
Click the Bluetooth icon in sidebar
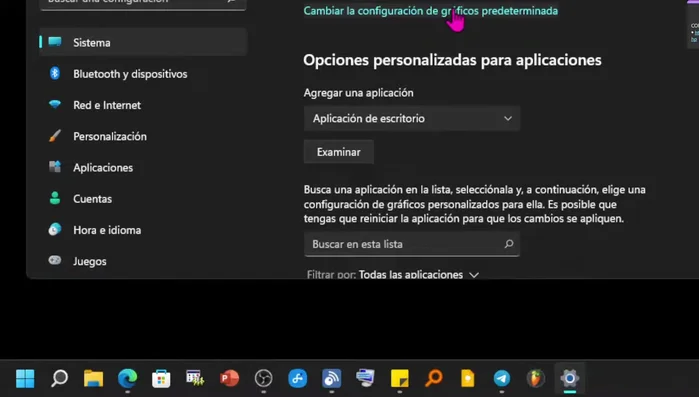[55, 73]
